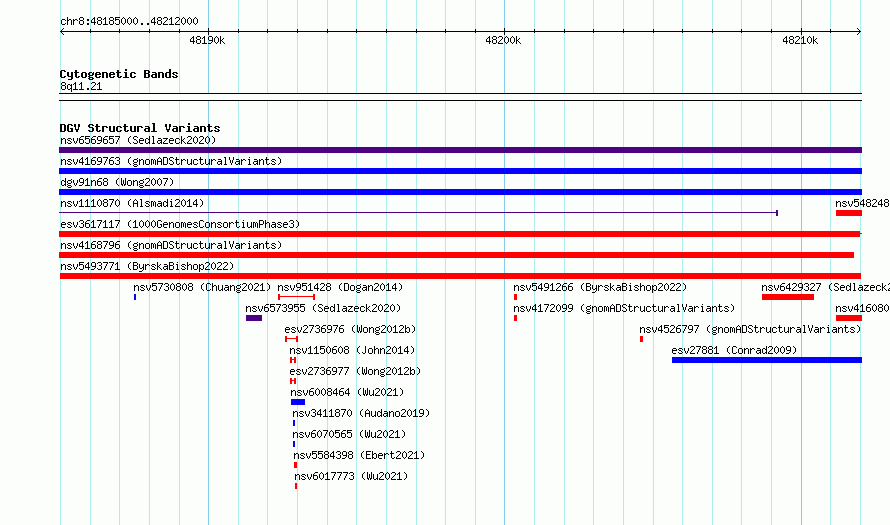The height and width of the screenshot is (525, 890).
Task: Open nsv4526797 (gnomADStructuralVariants) label
Action: [x=750, y=329]
